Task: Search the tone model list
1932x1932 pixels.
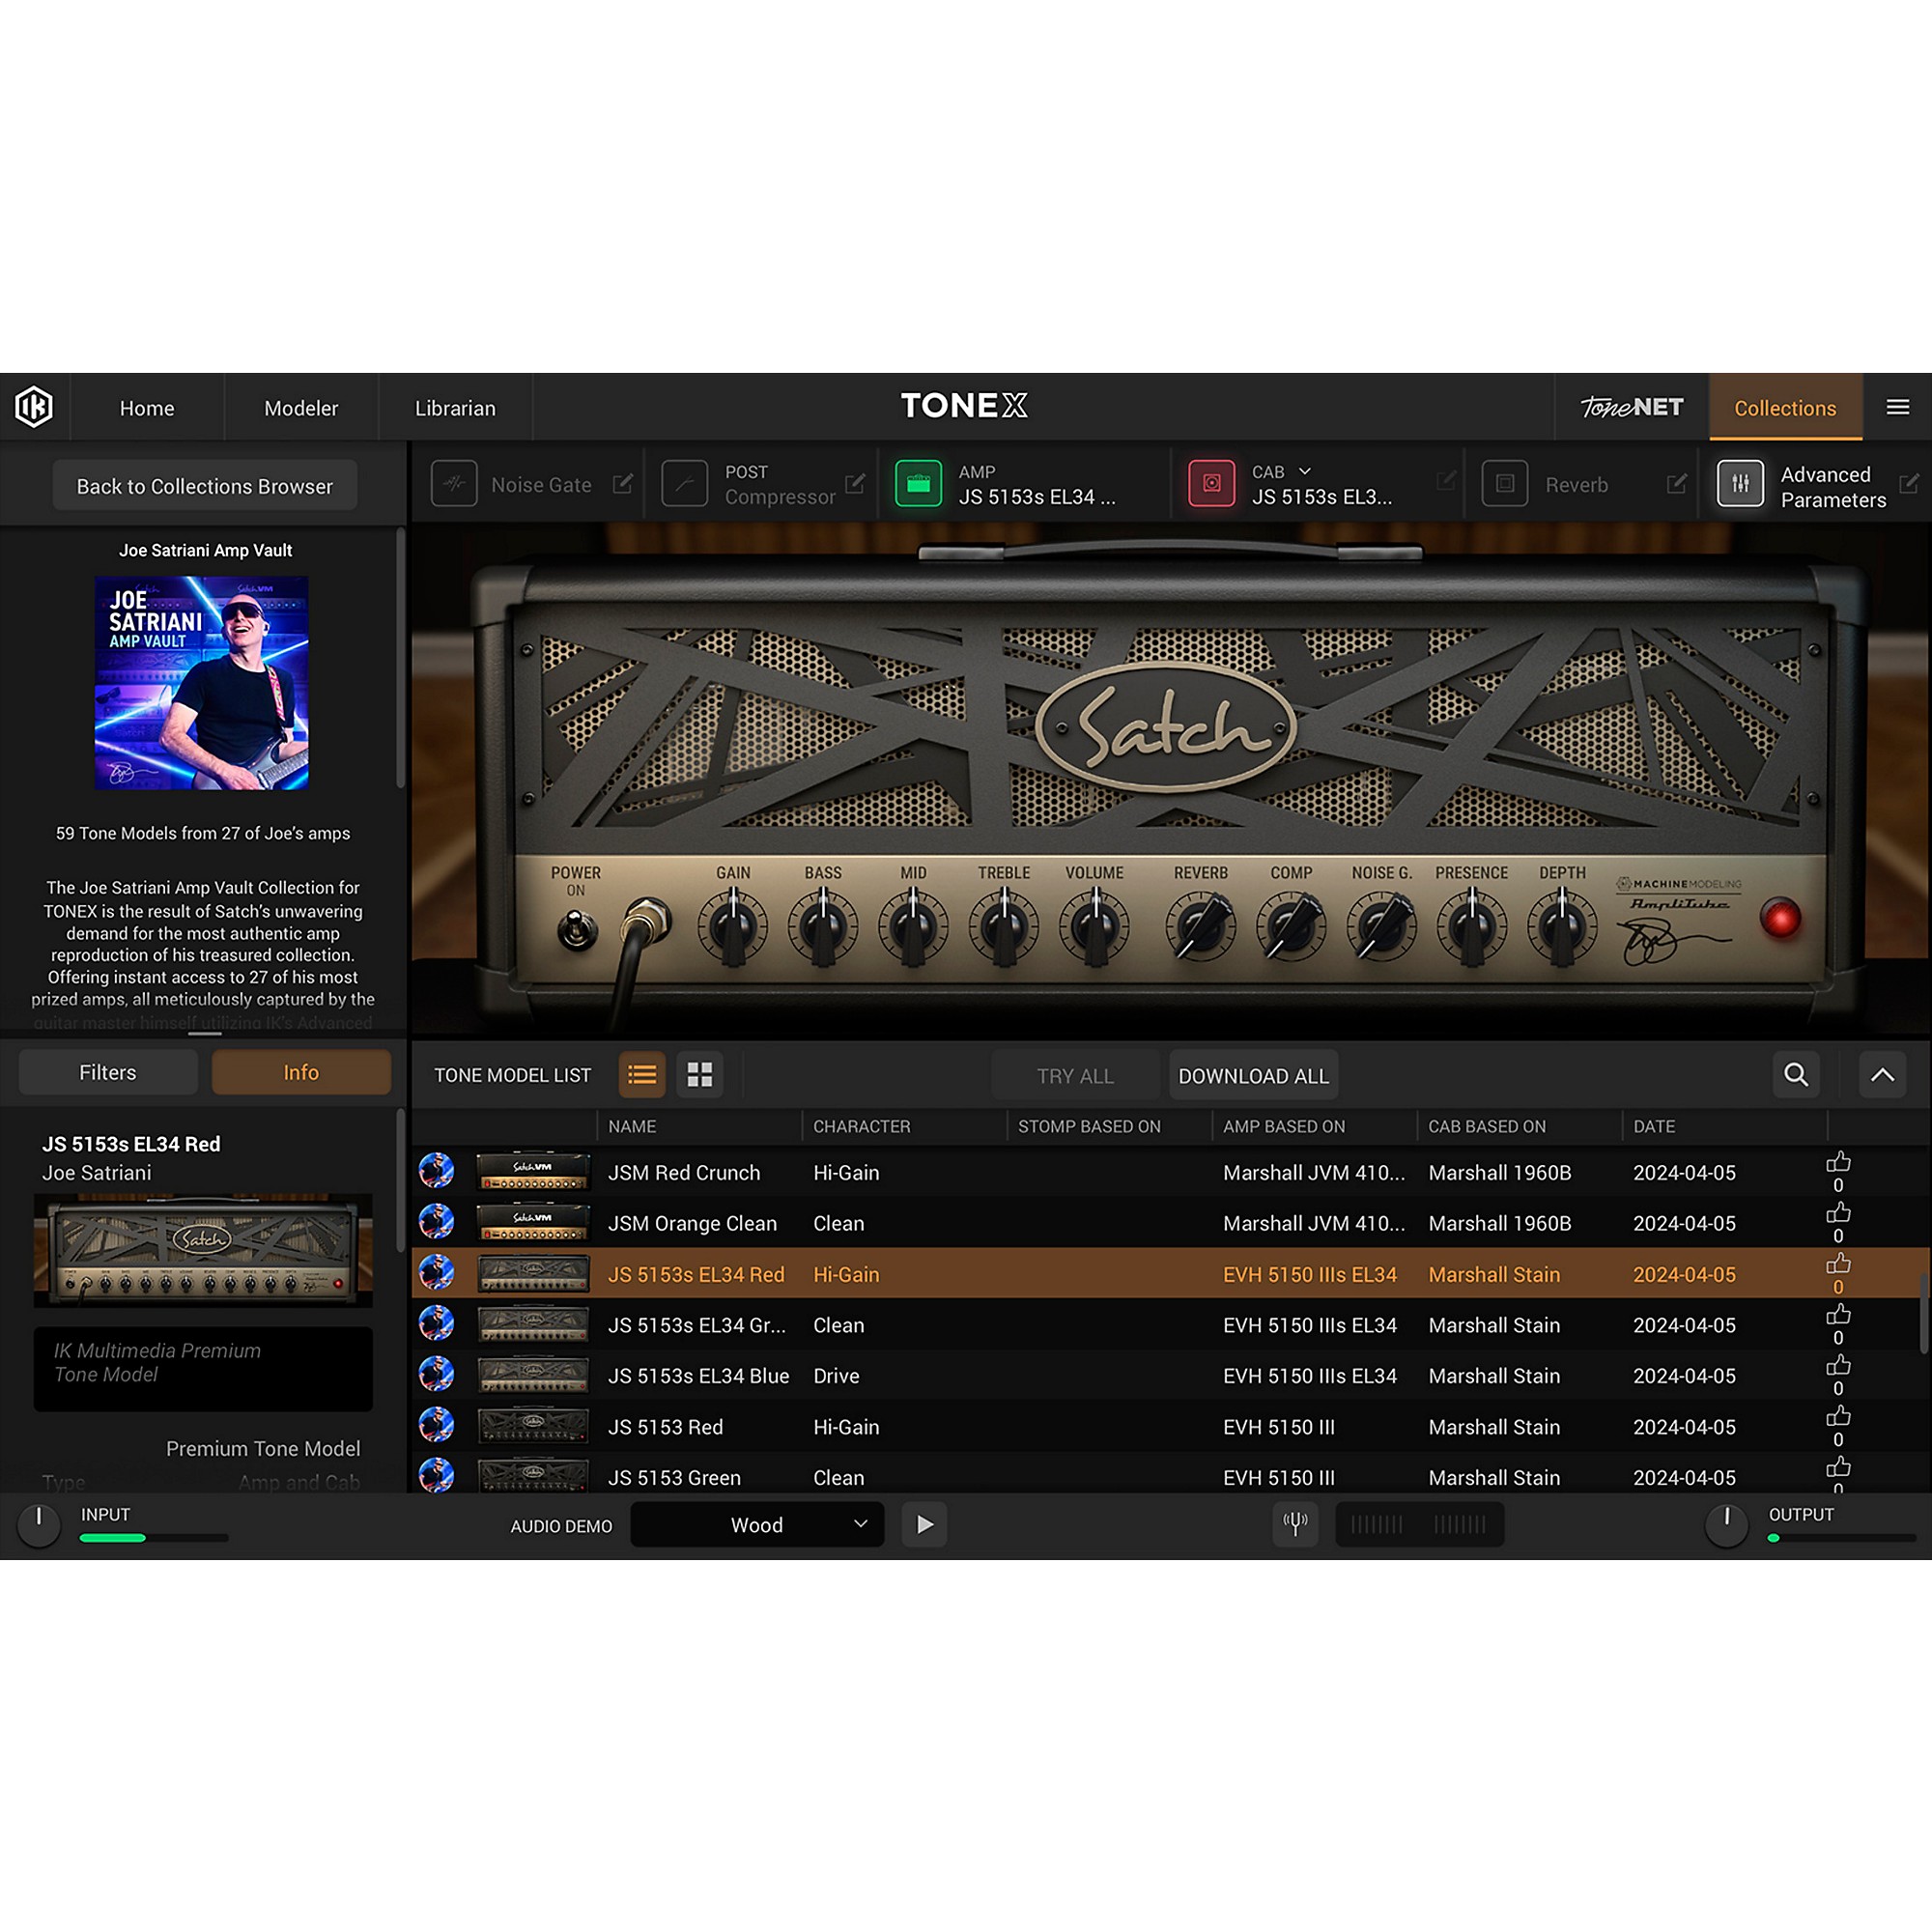Action: pos(1796,1075)
